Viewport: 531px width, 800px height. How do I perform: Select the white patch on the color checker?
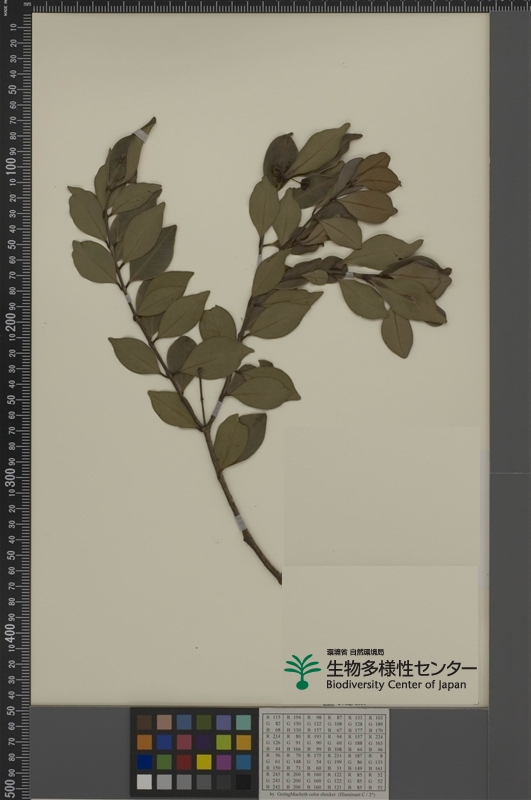144,782
